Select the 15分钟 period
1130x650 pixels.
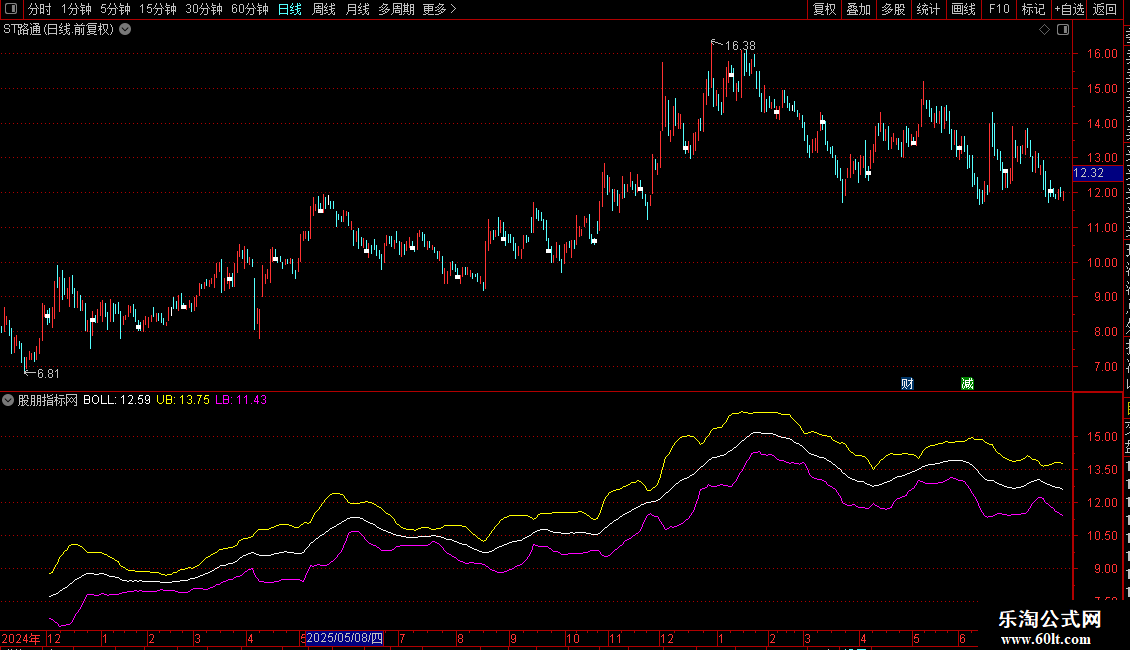pos(158,9)
